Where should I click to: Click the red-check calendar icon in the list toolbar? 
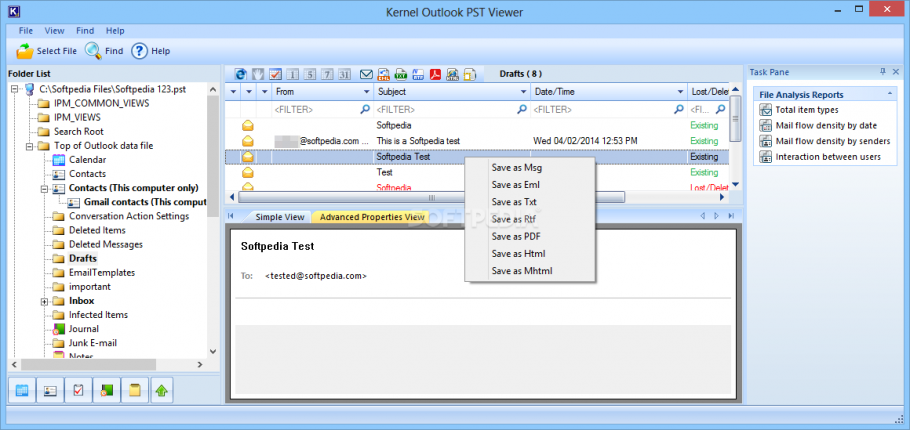tap(275, 74)
